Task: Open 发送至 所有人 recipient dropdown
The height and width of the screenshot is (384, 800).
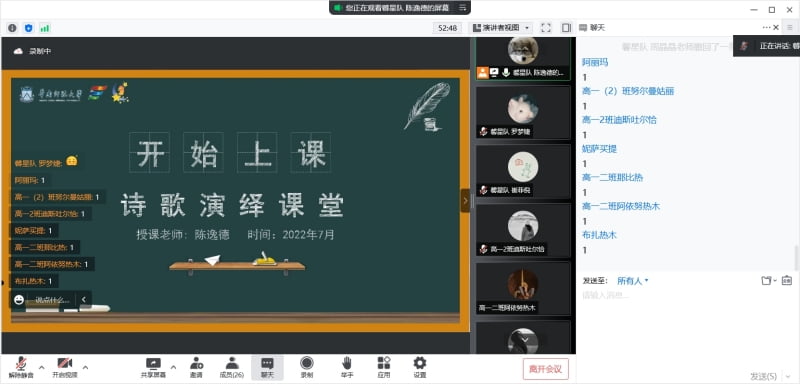Action: (x=633, y=280)
